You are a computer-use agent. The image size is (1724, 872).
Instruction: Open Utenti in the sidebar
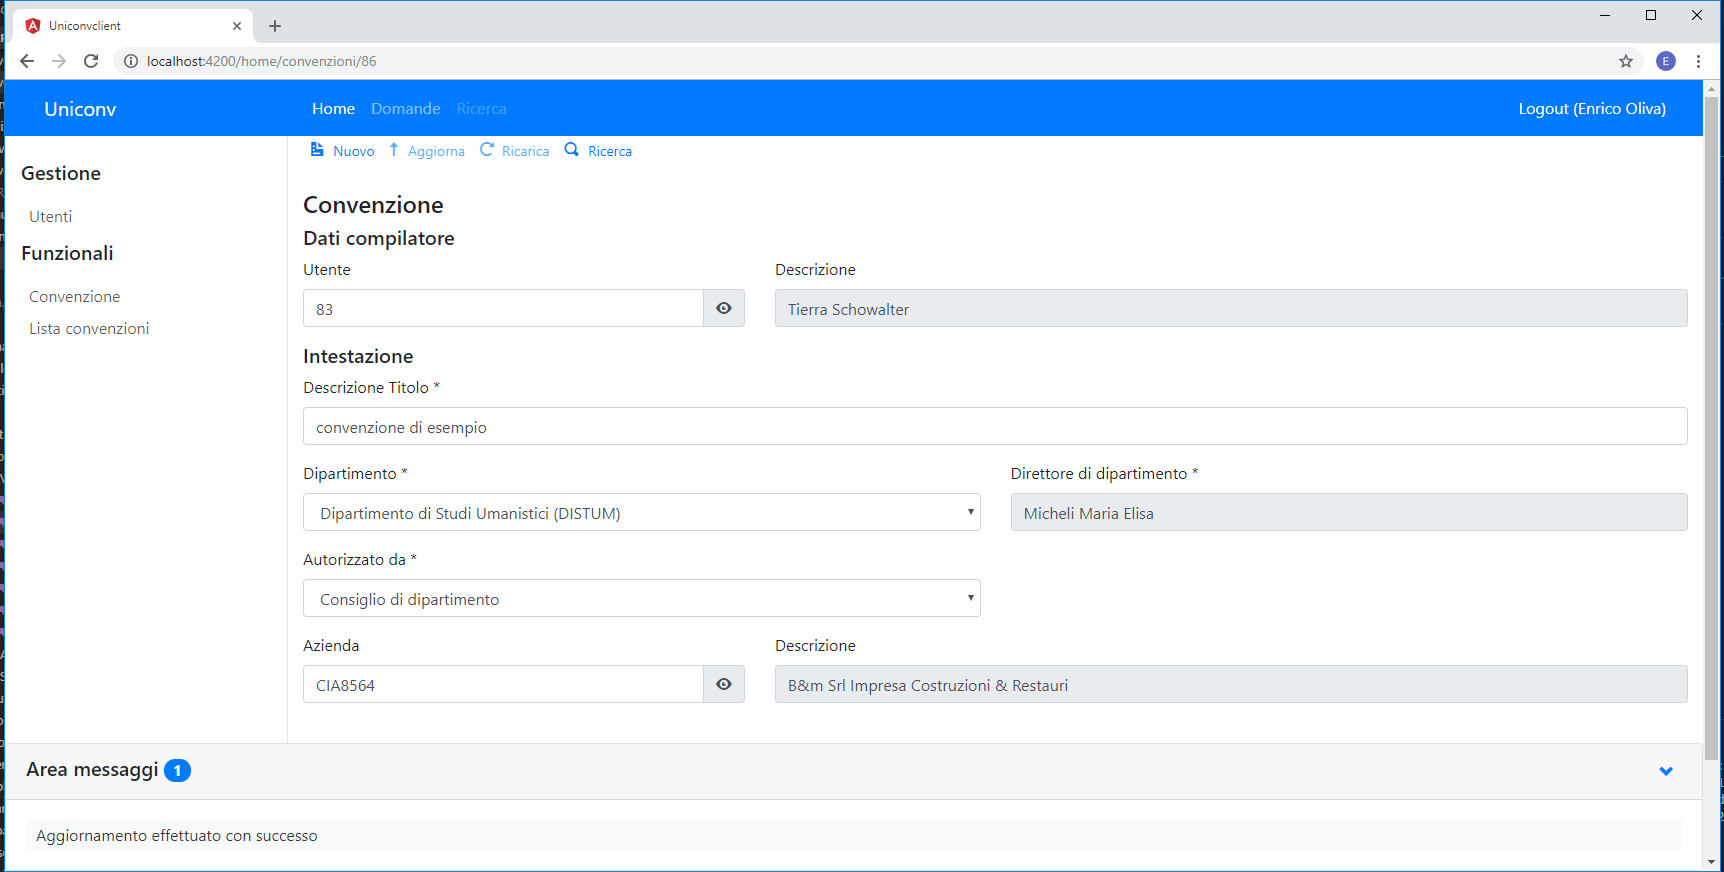click(x=50, y=216)
